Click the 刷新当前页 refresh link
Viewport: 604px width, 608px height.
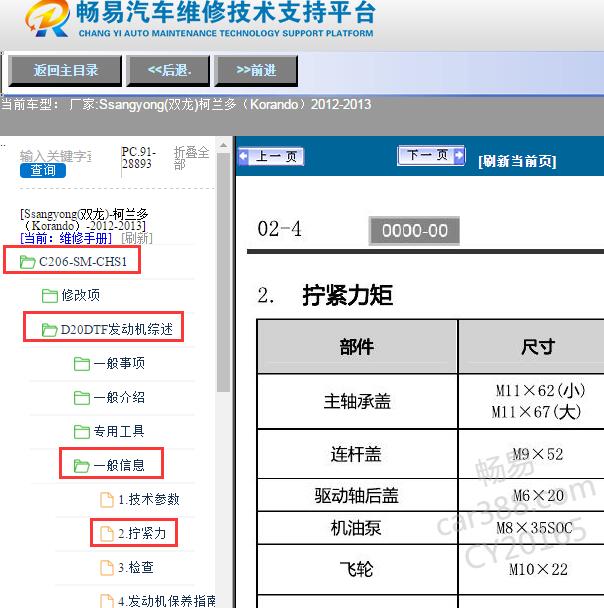point(517,161)
